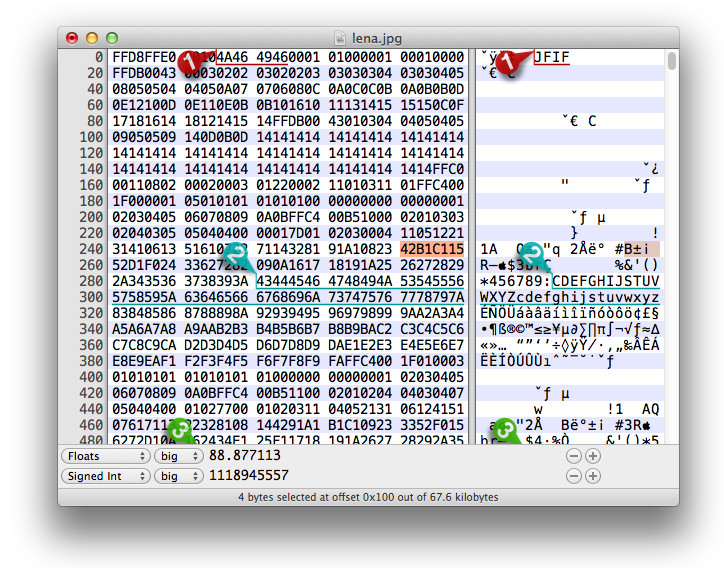
Task: Change endianness dropdown in Signed Int row
Action: click(x=179, y=476)
